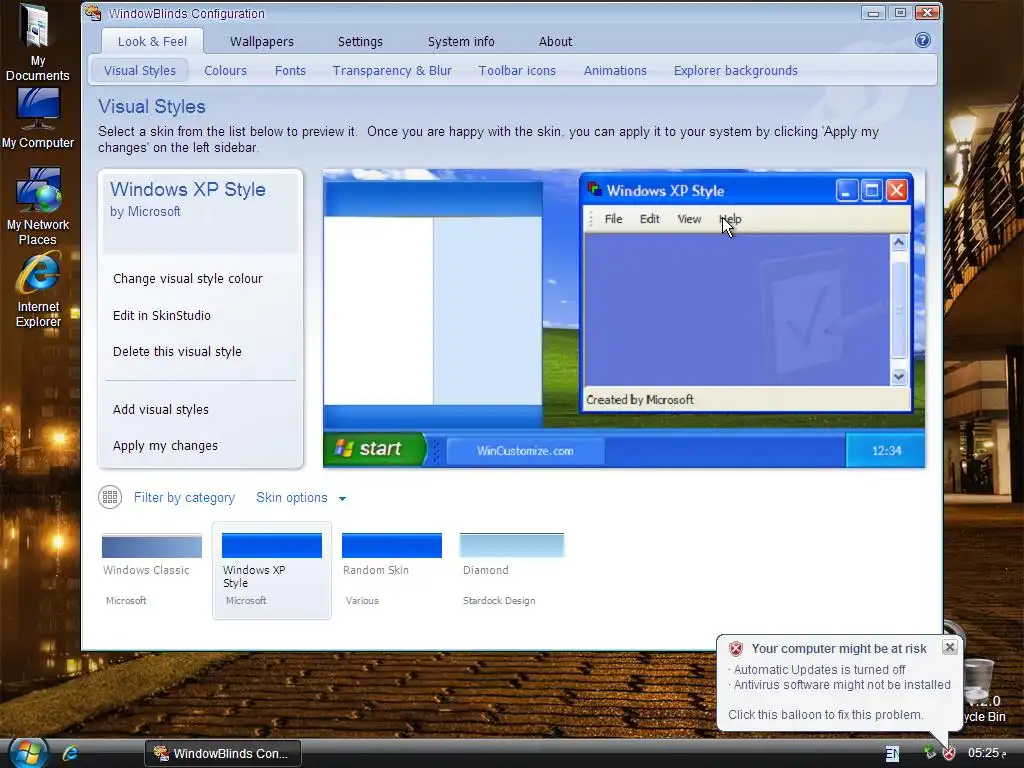The height and width of the screenshot is (768, 1024).
Task: Select My Network Places desktop icon
Action: 38,207
